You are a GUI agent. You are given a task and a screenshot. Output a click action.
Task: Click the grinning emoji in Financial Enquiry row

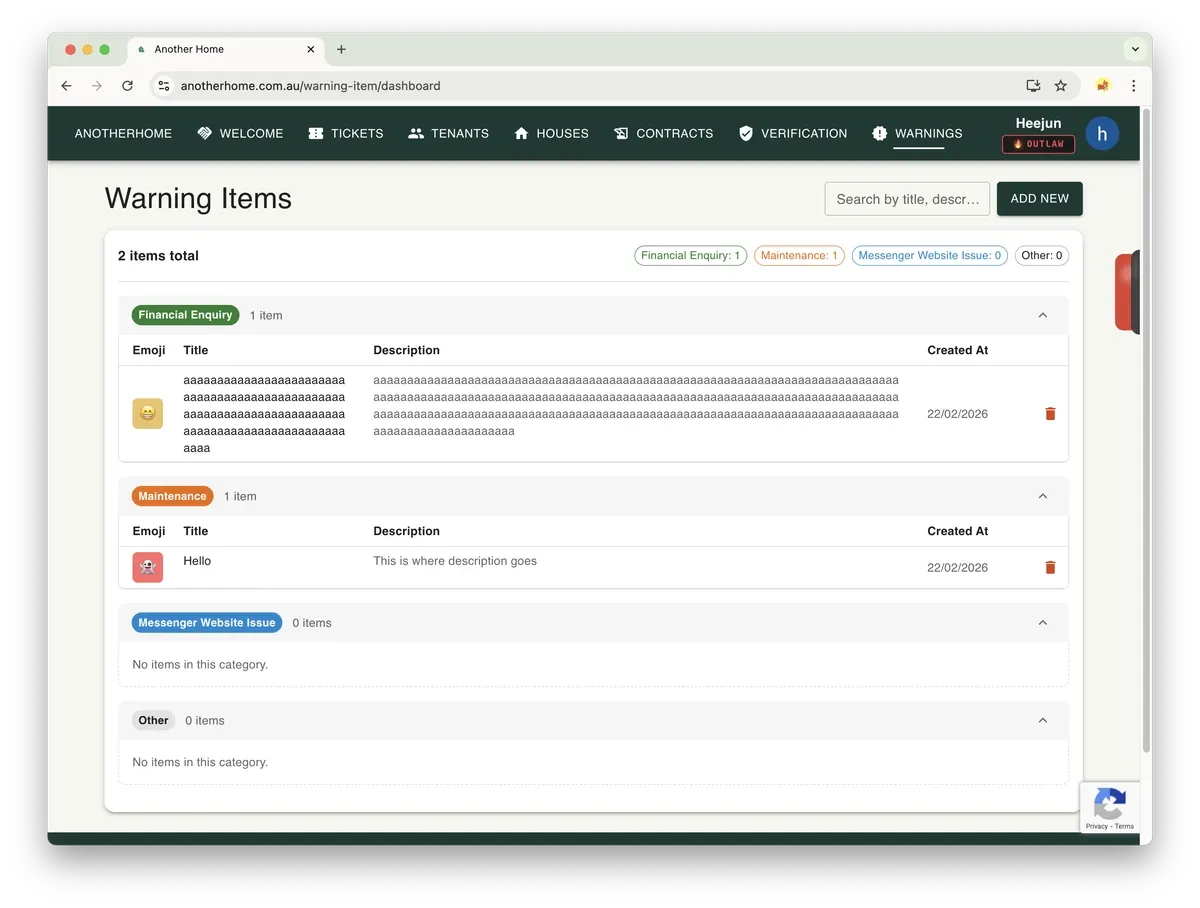147,414
